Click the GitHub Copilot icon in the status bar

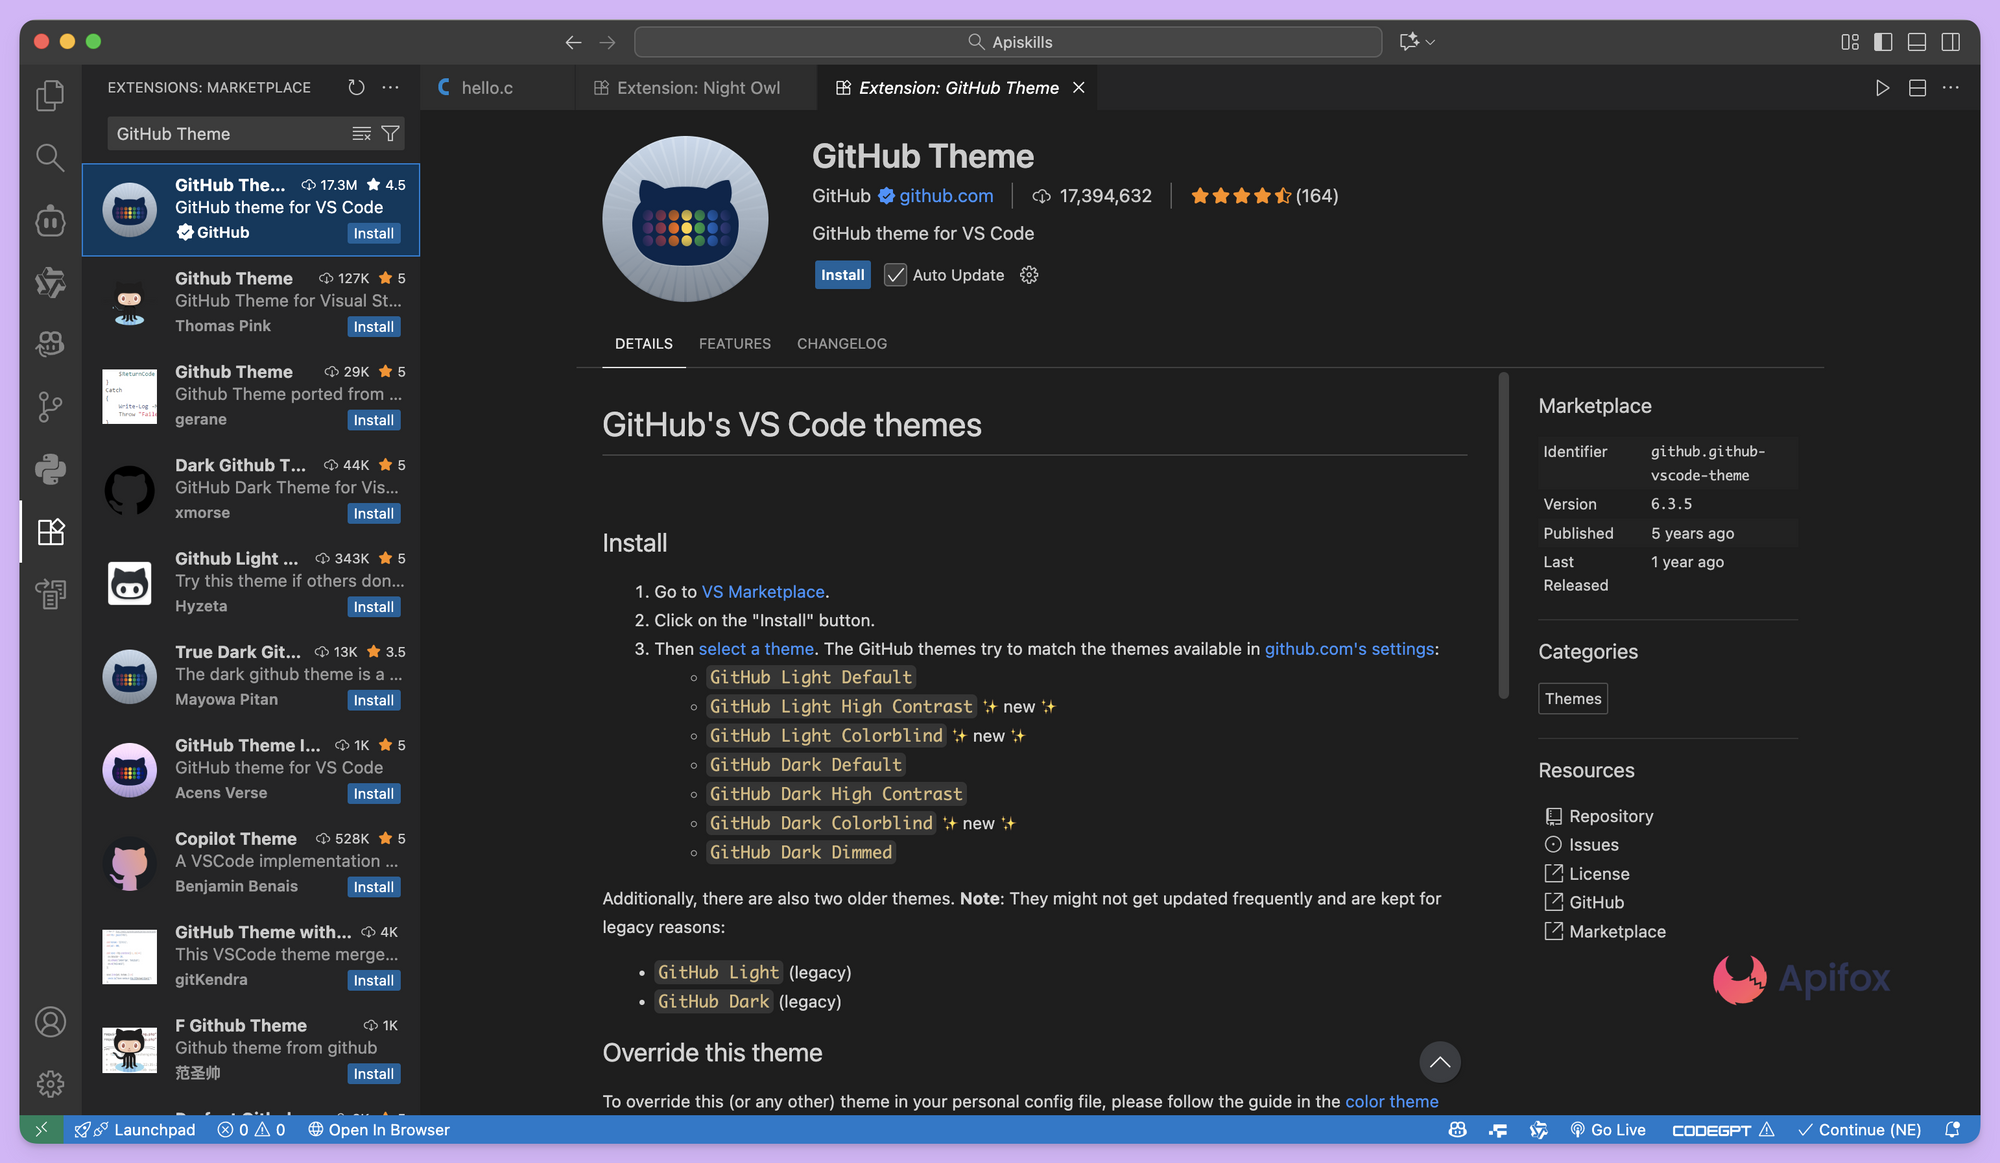pyautogui.click(x=1457, y=1129)
